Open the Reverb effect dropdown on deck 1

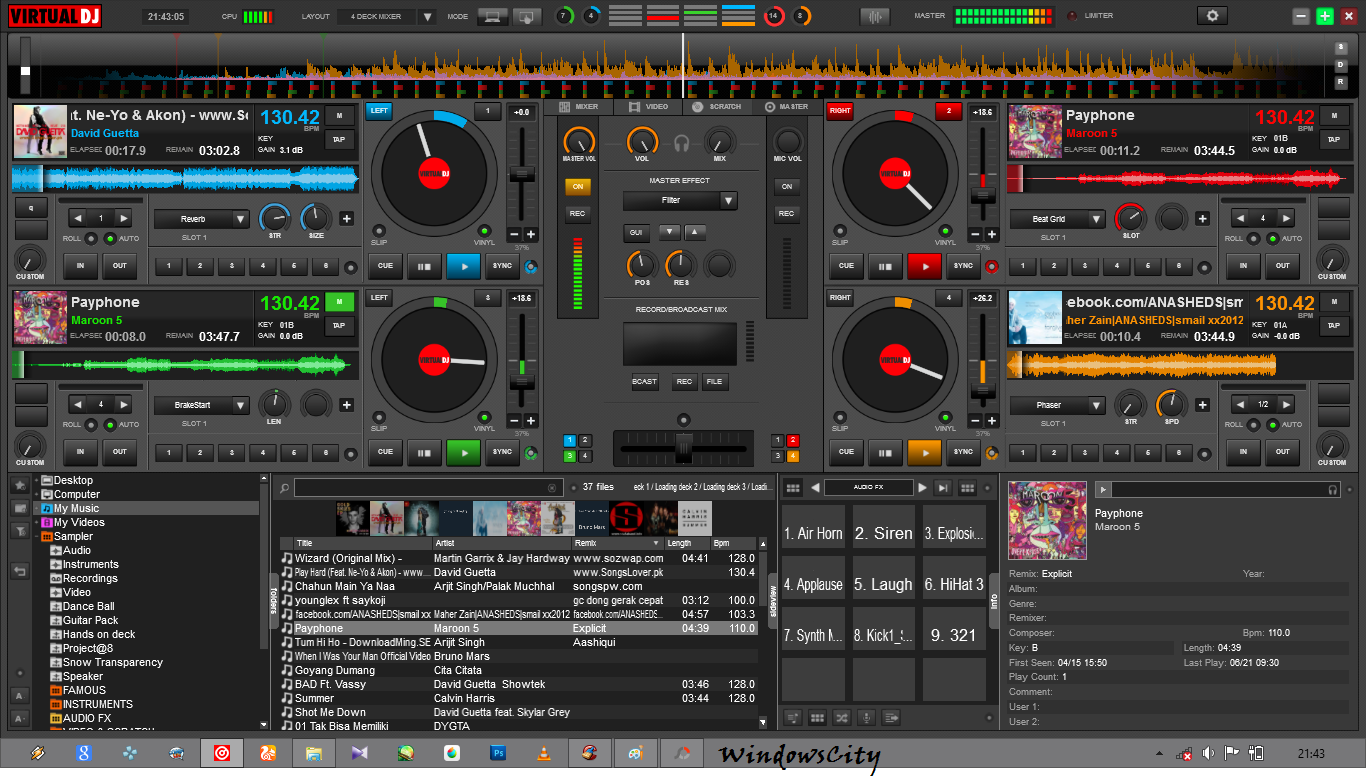240,219
